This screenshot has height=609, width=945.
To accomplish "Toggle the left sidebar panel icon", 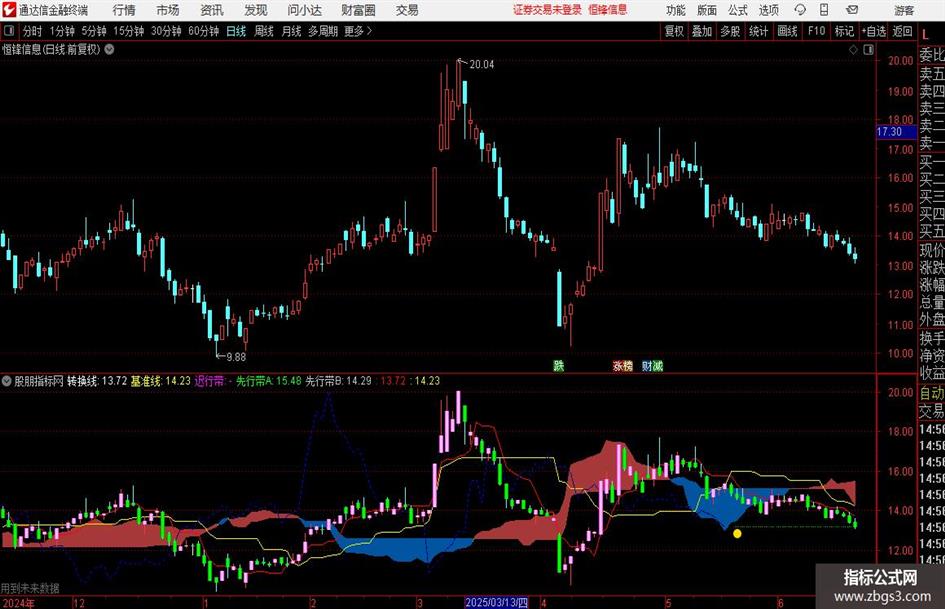I will [x=9, y=31].
